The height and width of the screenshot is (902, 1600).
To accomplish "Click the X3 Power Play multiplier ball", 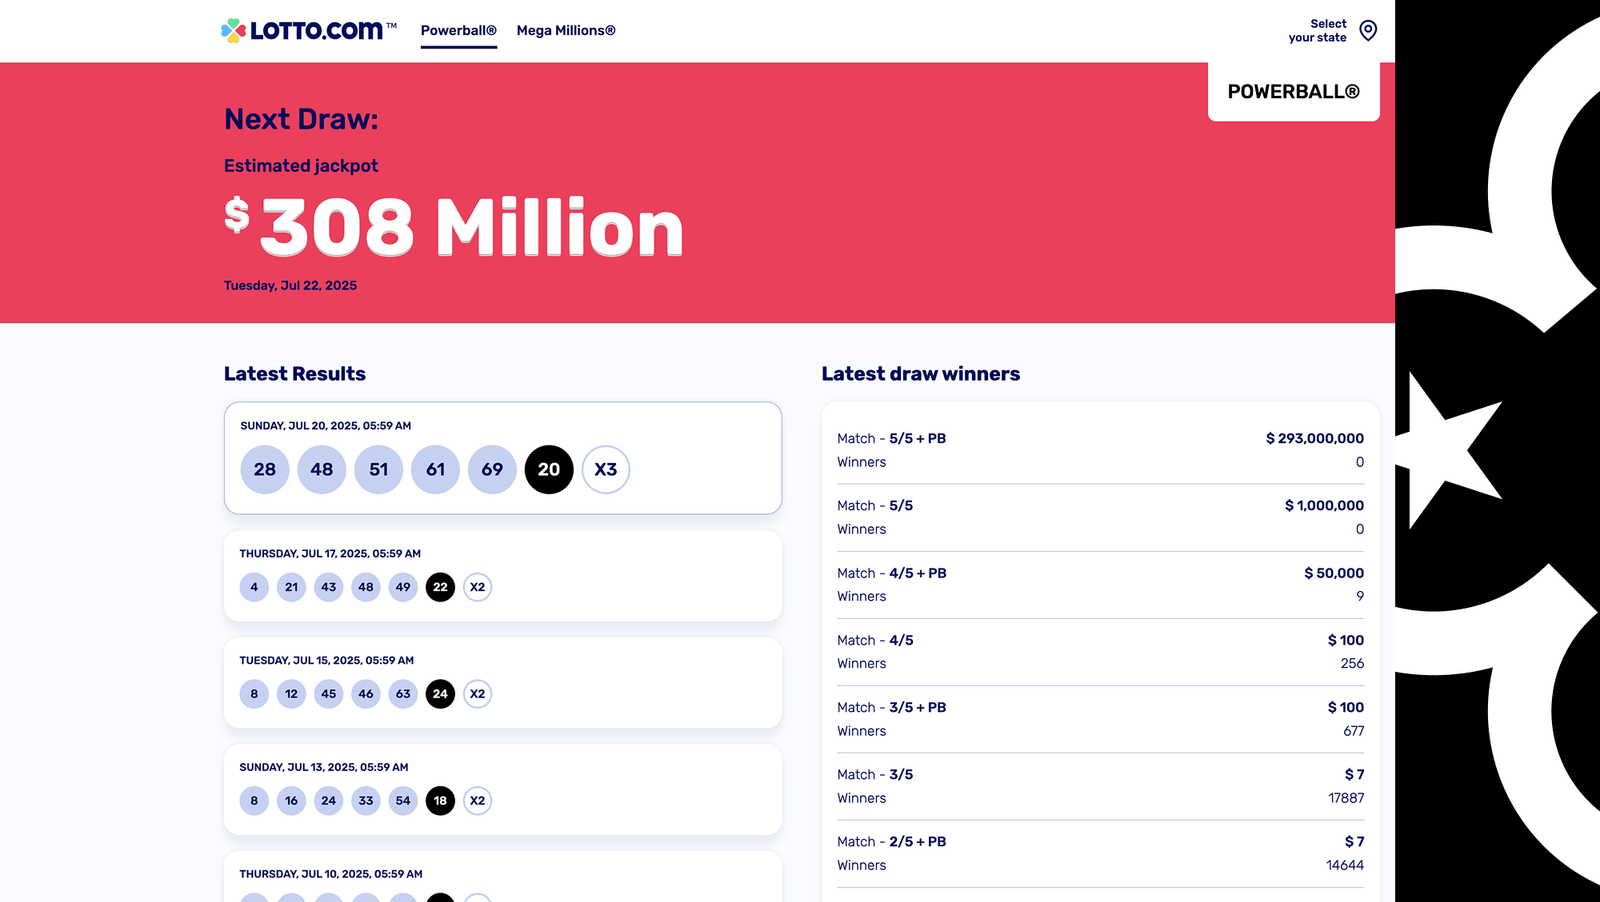I will coord(606,469).
